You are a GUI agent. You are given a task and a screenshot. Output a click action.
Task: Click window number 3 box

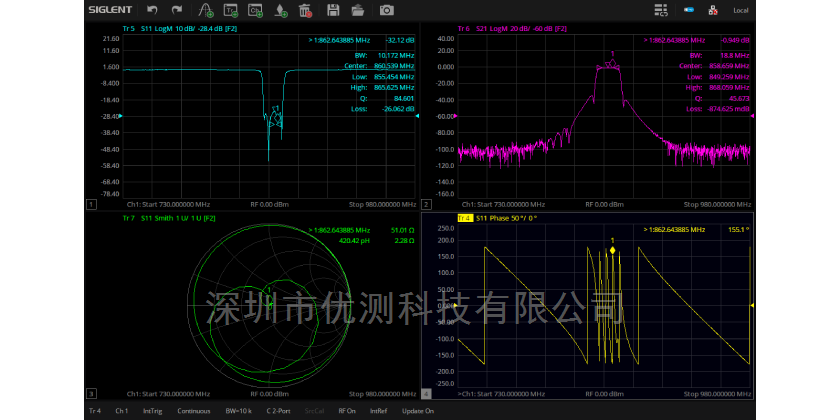pyautogui.click(x=91, y=394)
